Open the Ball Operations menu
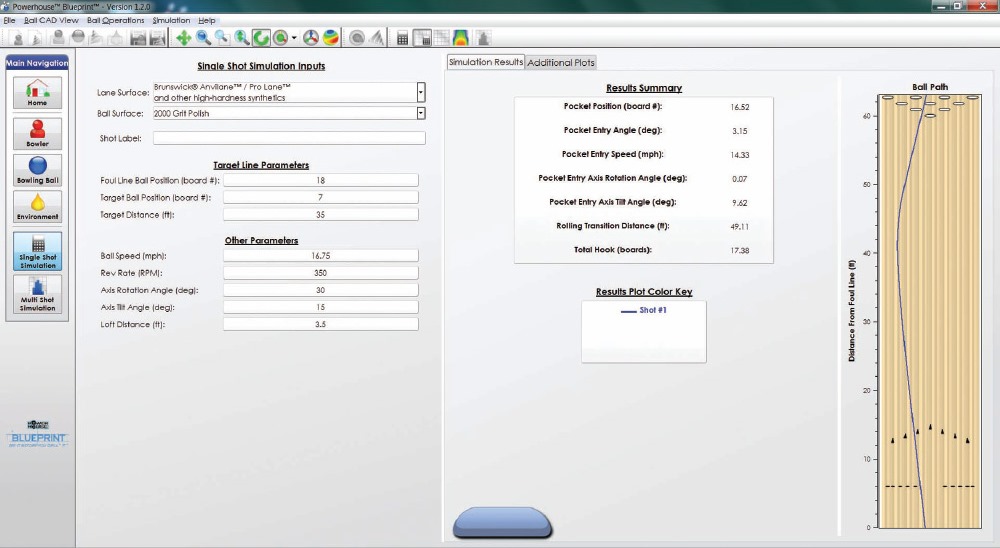Image resolution: width=1000 pixels, height=548 pixels. click(115, 20)
